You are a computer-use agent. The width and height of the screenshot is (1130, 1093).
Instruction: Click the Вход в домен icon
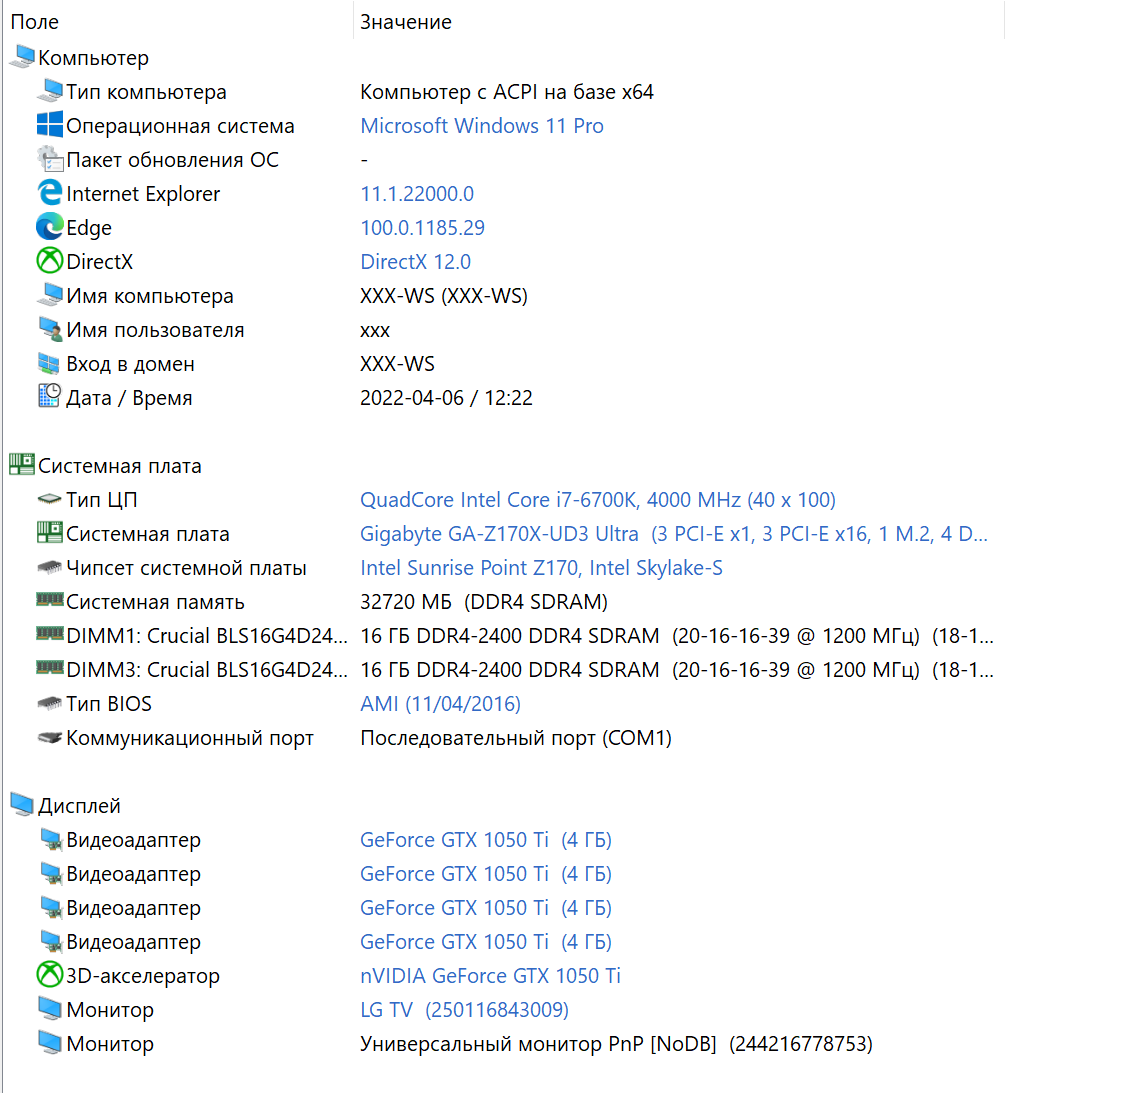point(50,362)
